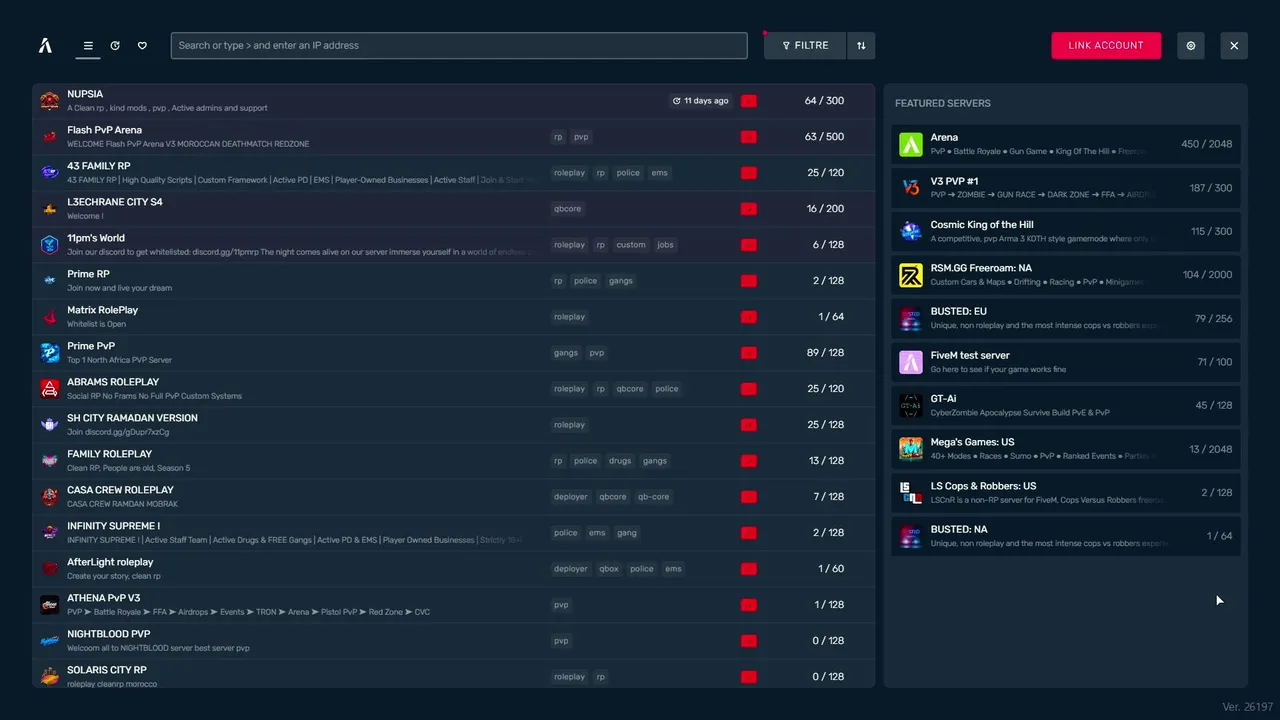1280x720 pixels.
Task: Click the LS Cops & Robbers: US icon
Action: point(911,492)
